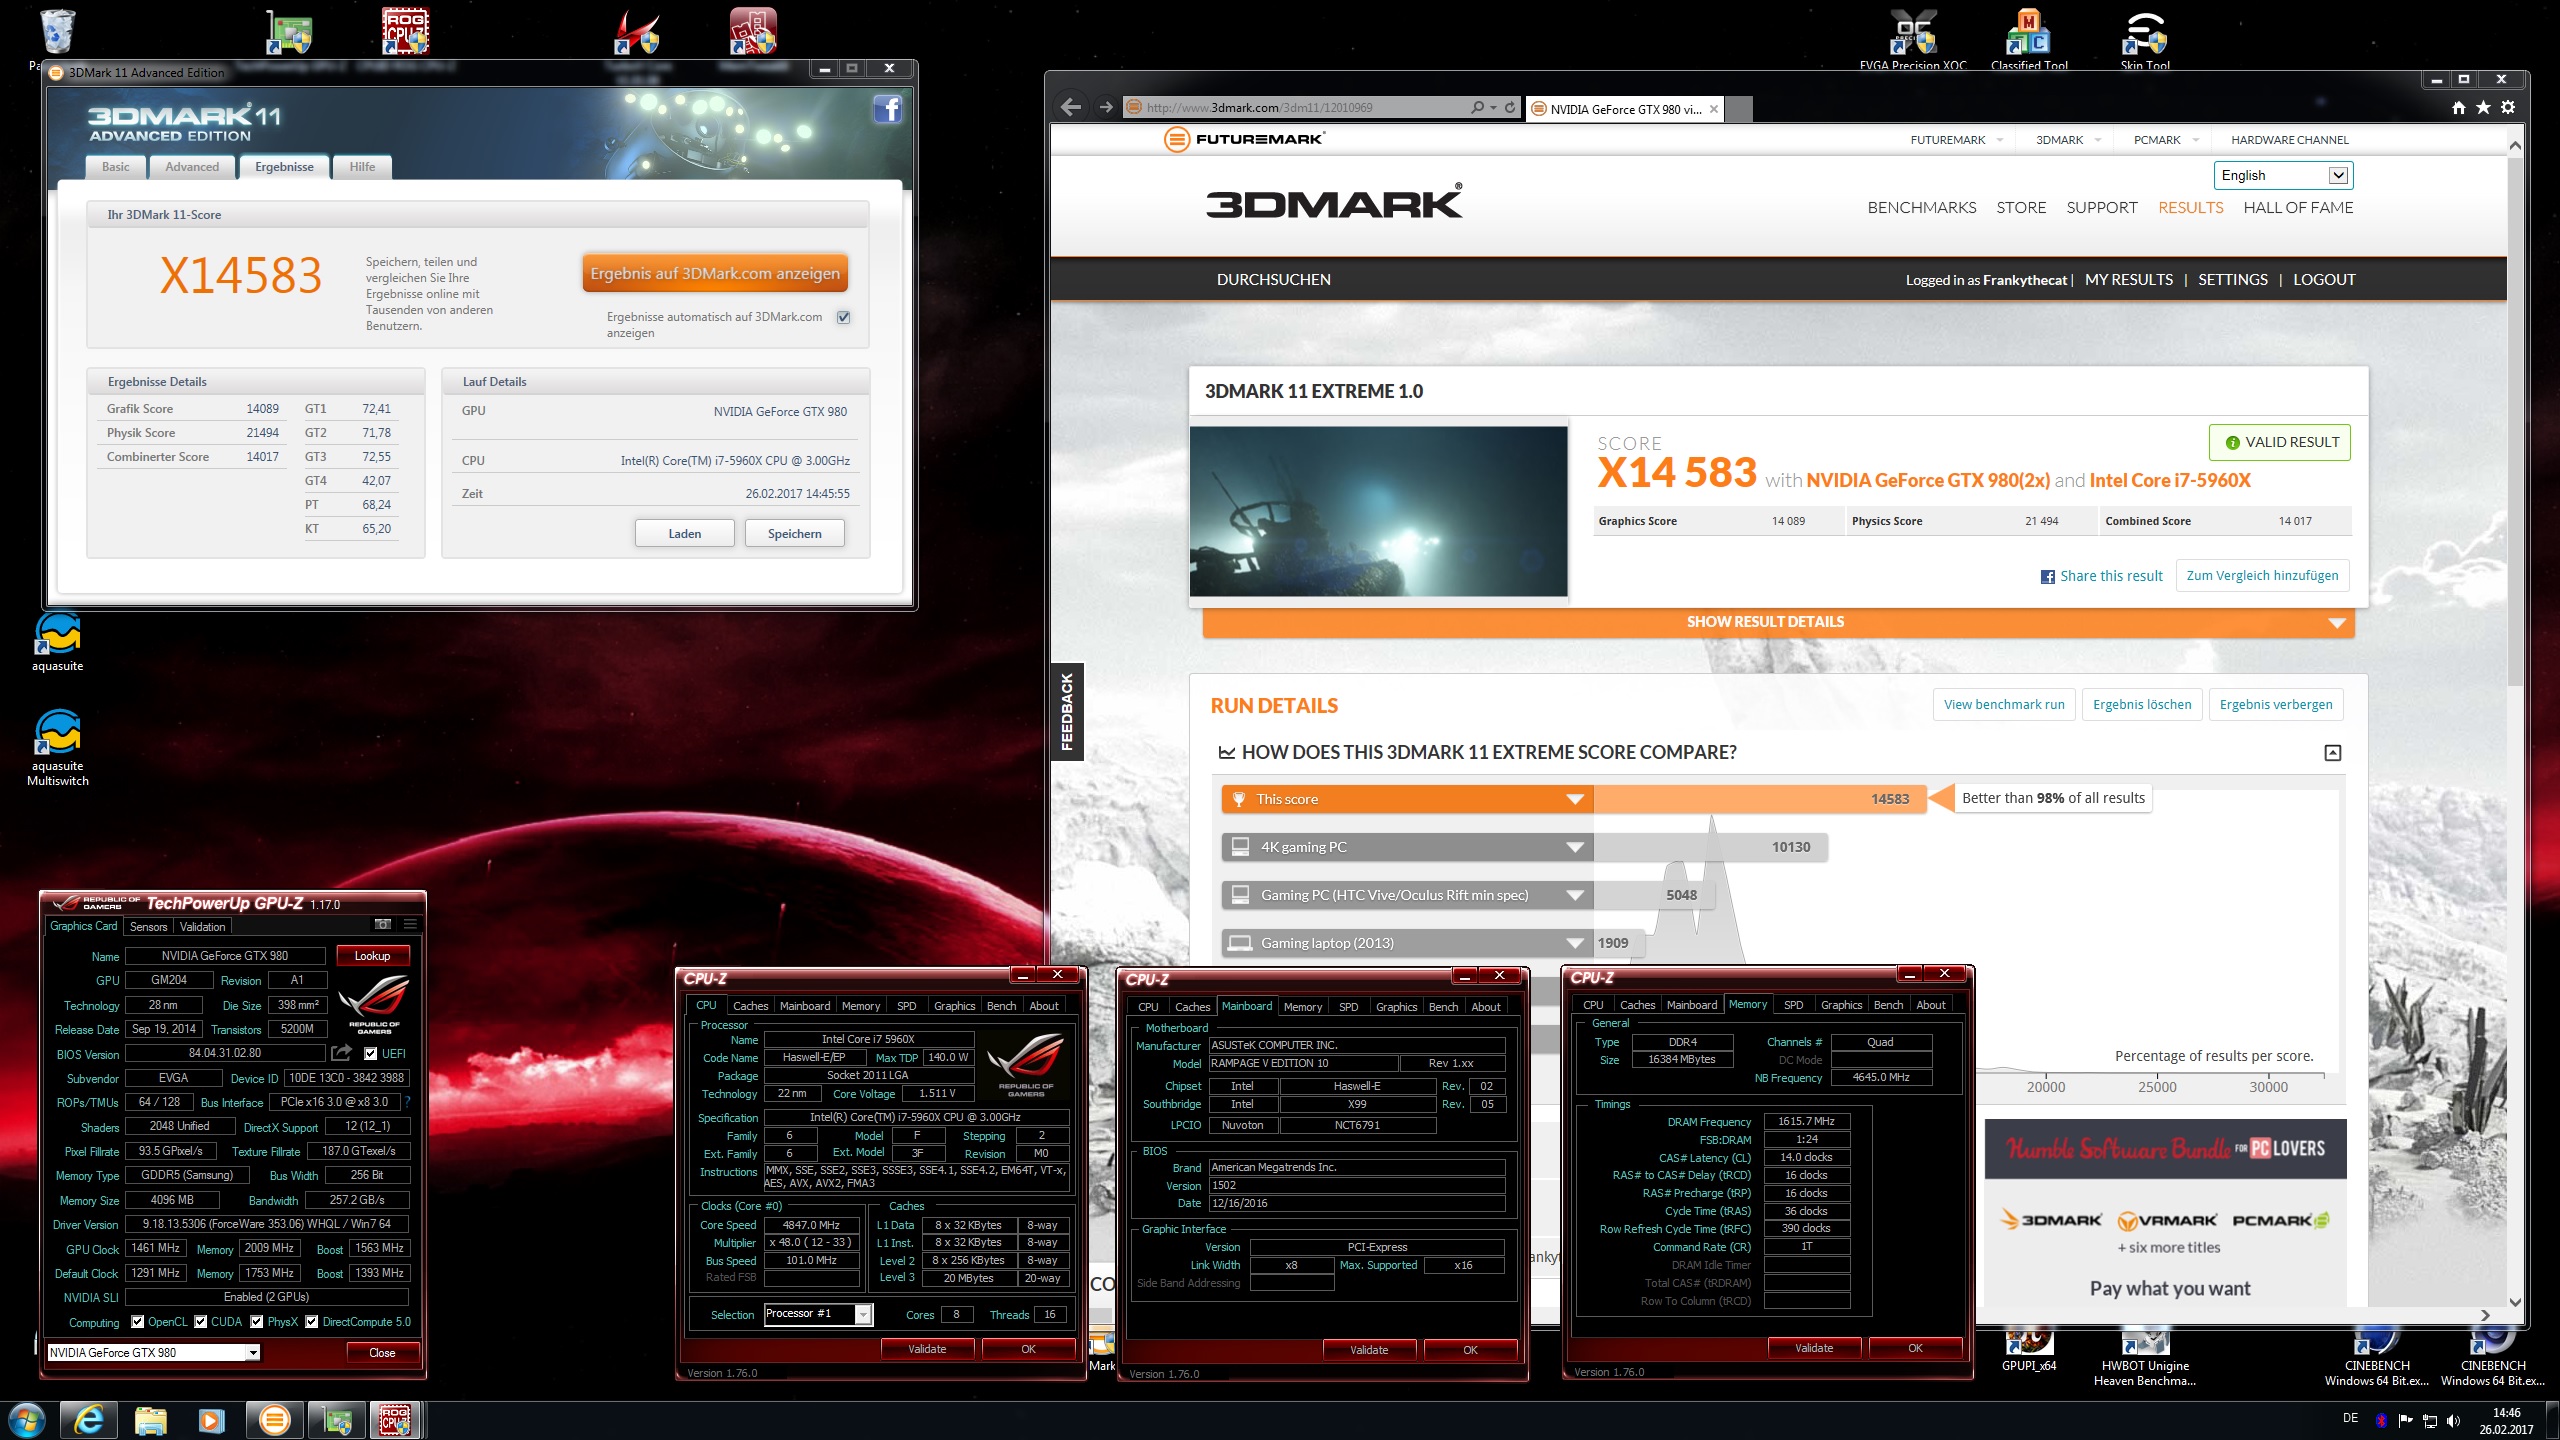
Task: Toggle automatic results display on 3DMark.com checkbox
Action: tap(844, 317)
